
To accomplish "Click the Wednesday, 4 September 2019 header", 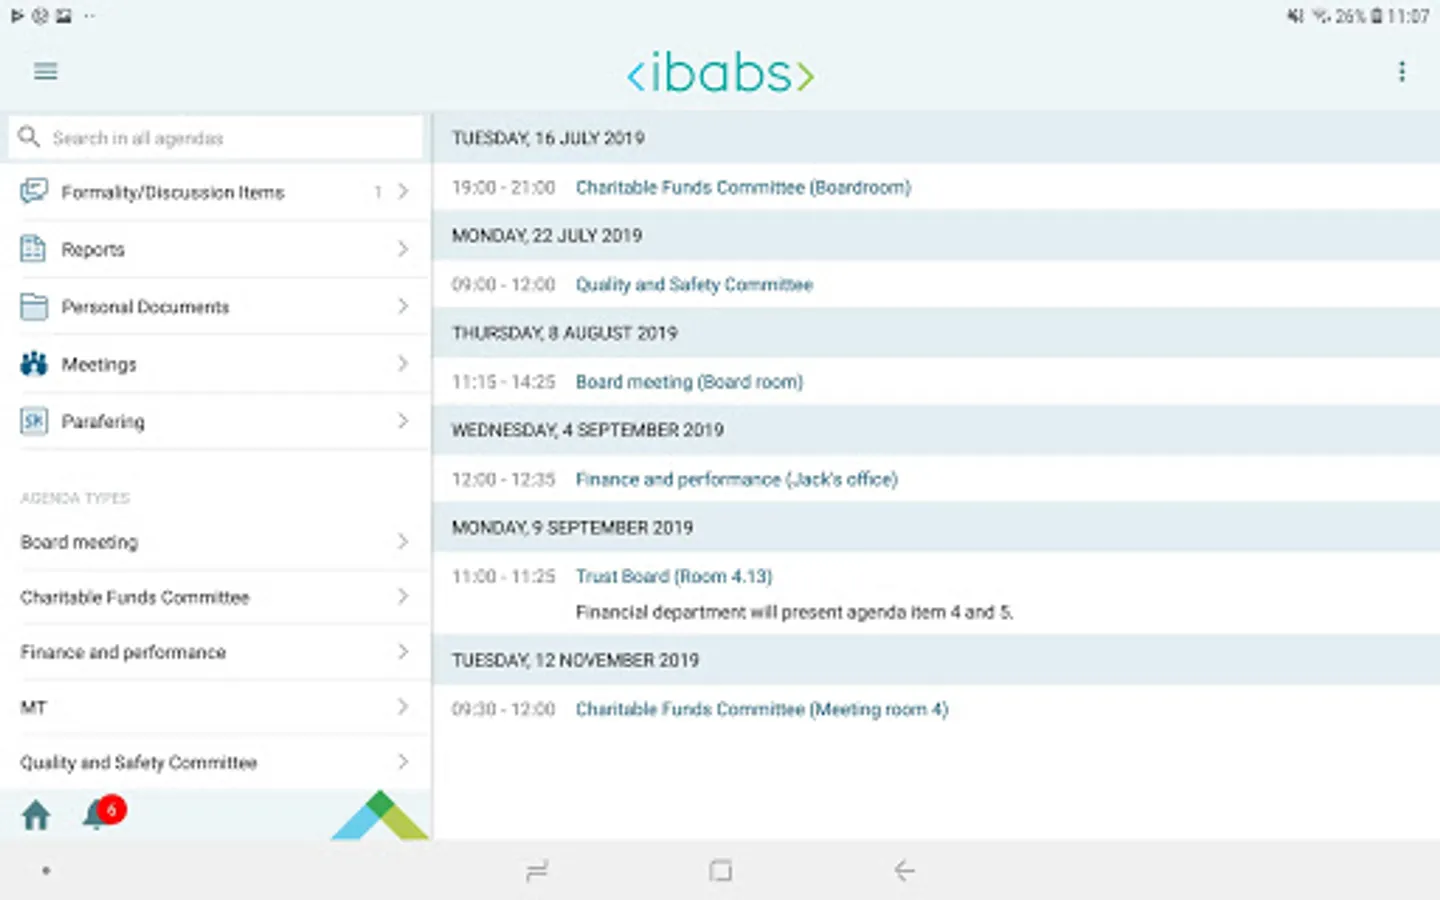I will pos(936,430).
